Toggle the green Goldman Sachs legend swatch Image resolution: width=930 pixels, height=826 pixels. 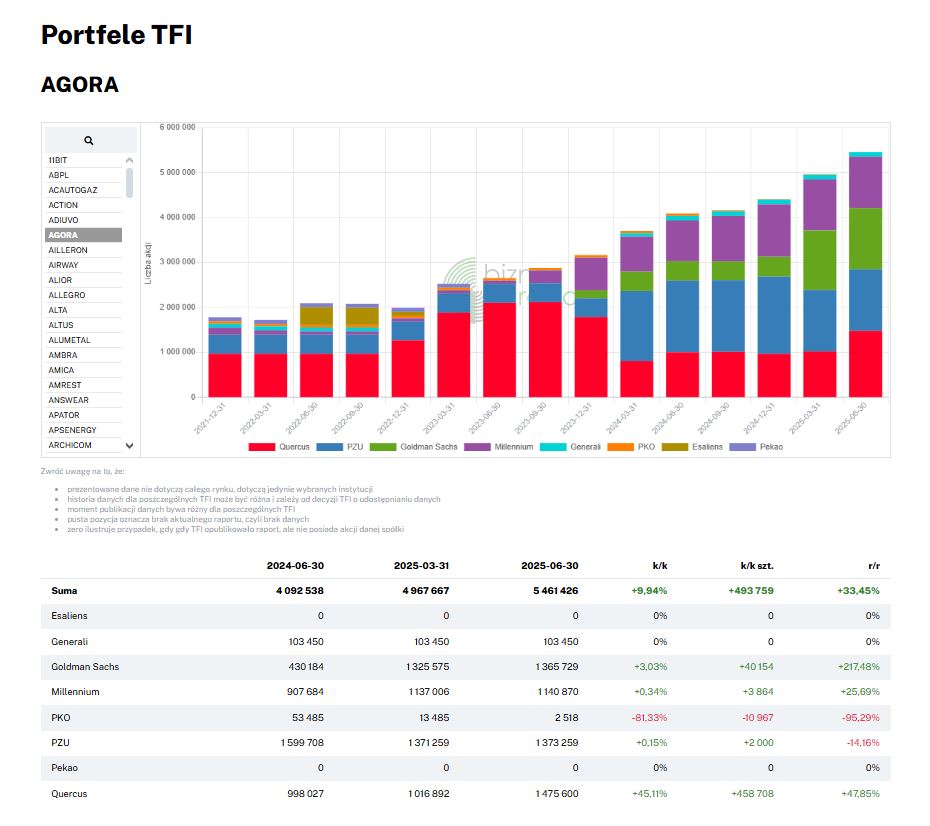383,447
